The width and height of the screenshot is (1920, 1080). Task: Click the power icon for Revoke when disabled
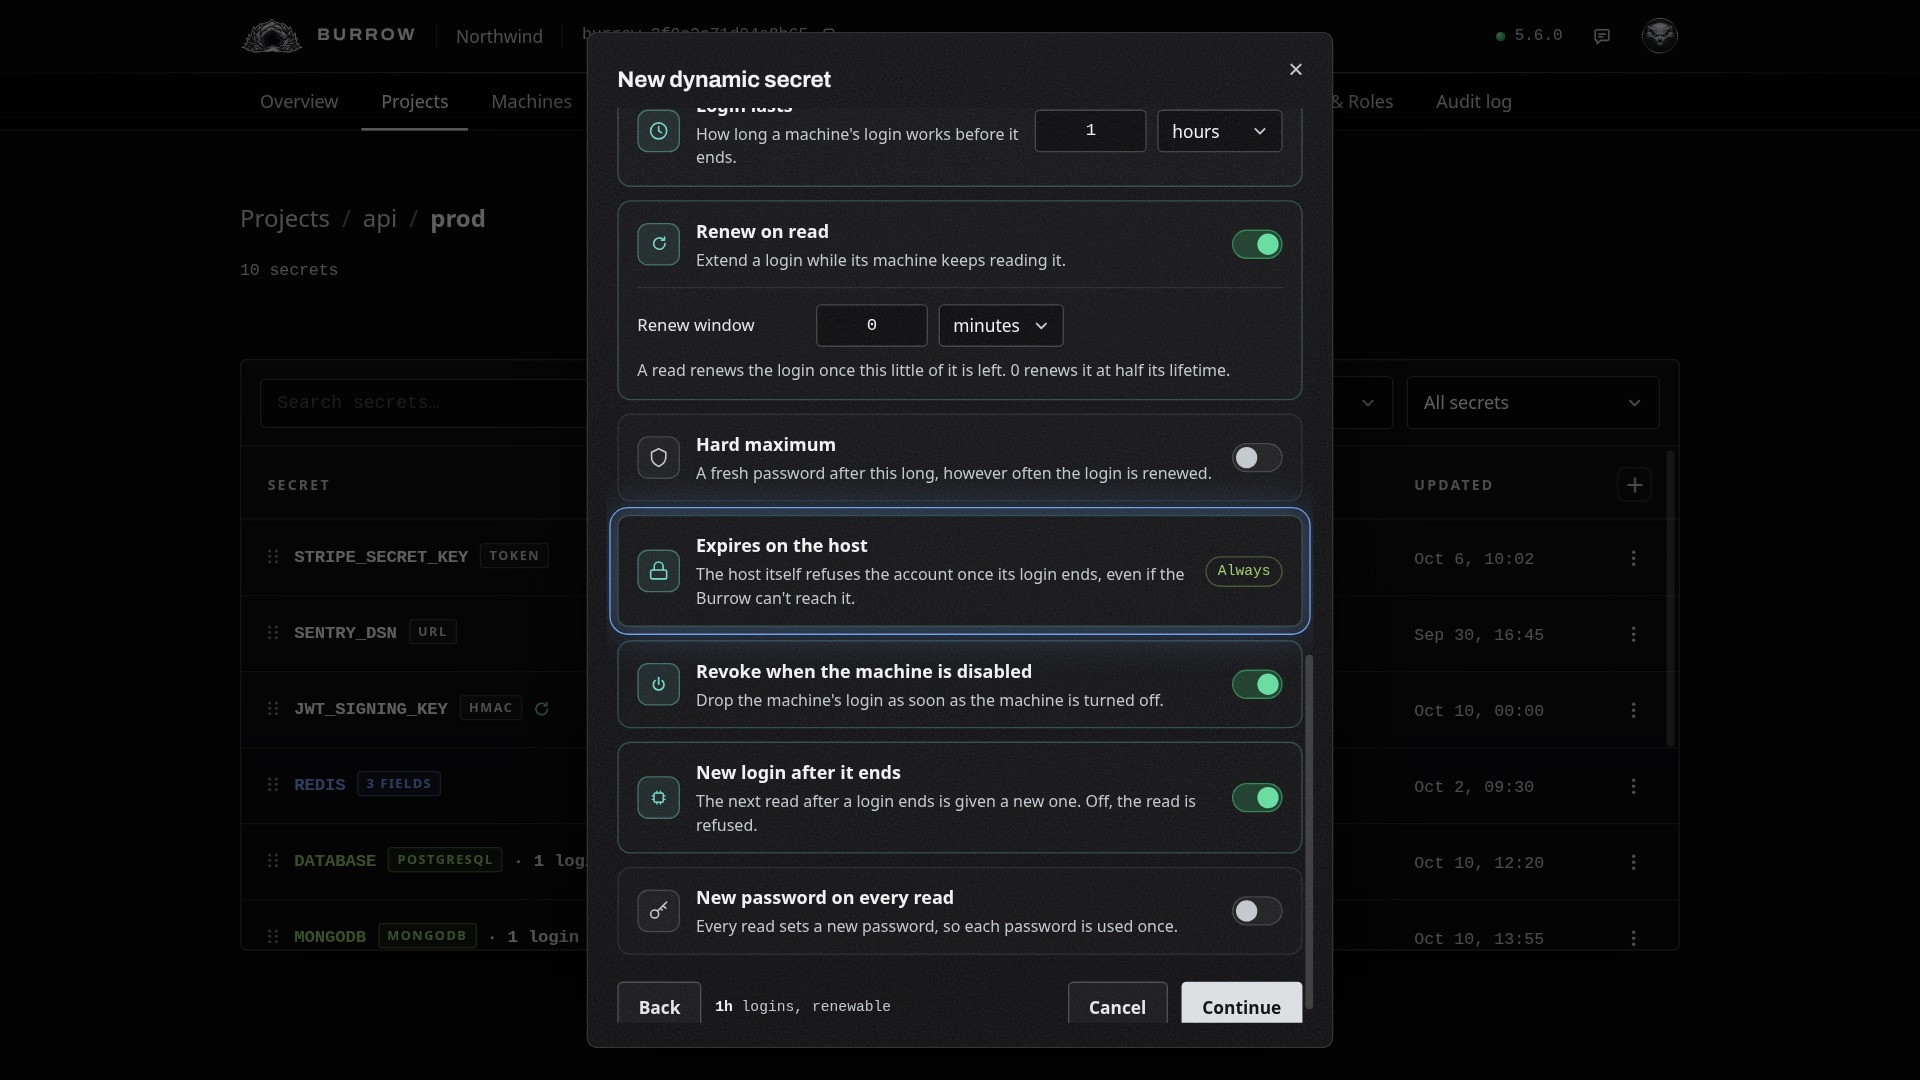click(658, 684)
